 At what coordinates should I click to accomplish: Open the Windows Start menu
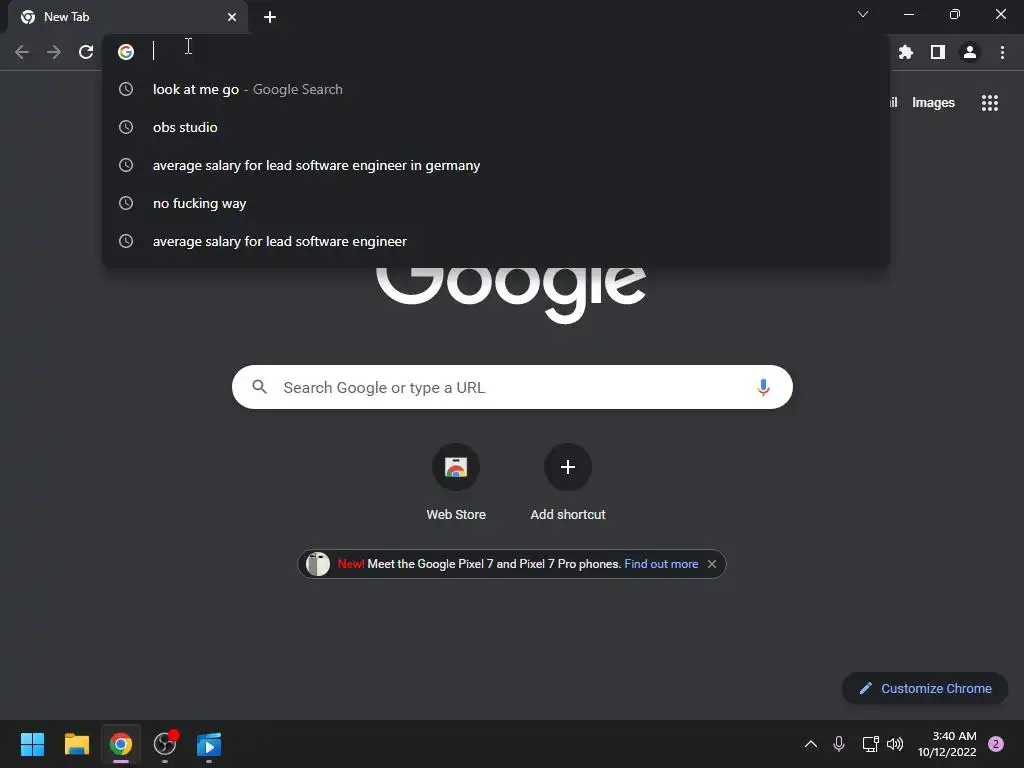(33, 744)
